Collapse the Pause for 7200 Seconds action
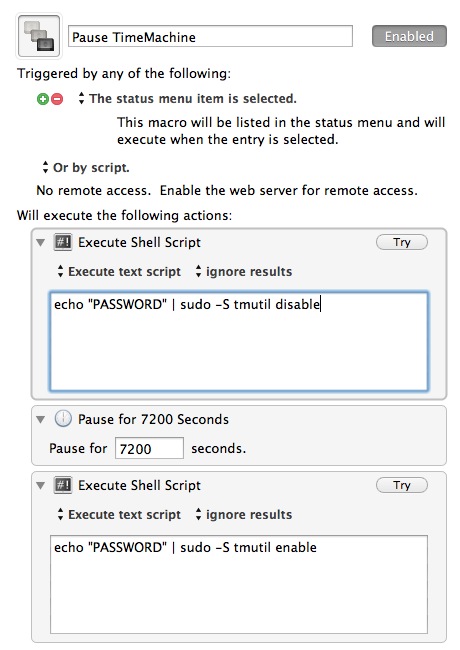 41,420
